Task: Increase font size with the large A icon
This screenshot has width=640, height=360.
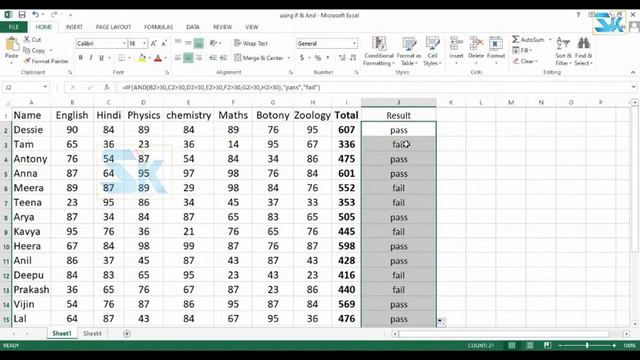Action: [x=154, y=43]
